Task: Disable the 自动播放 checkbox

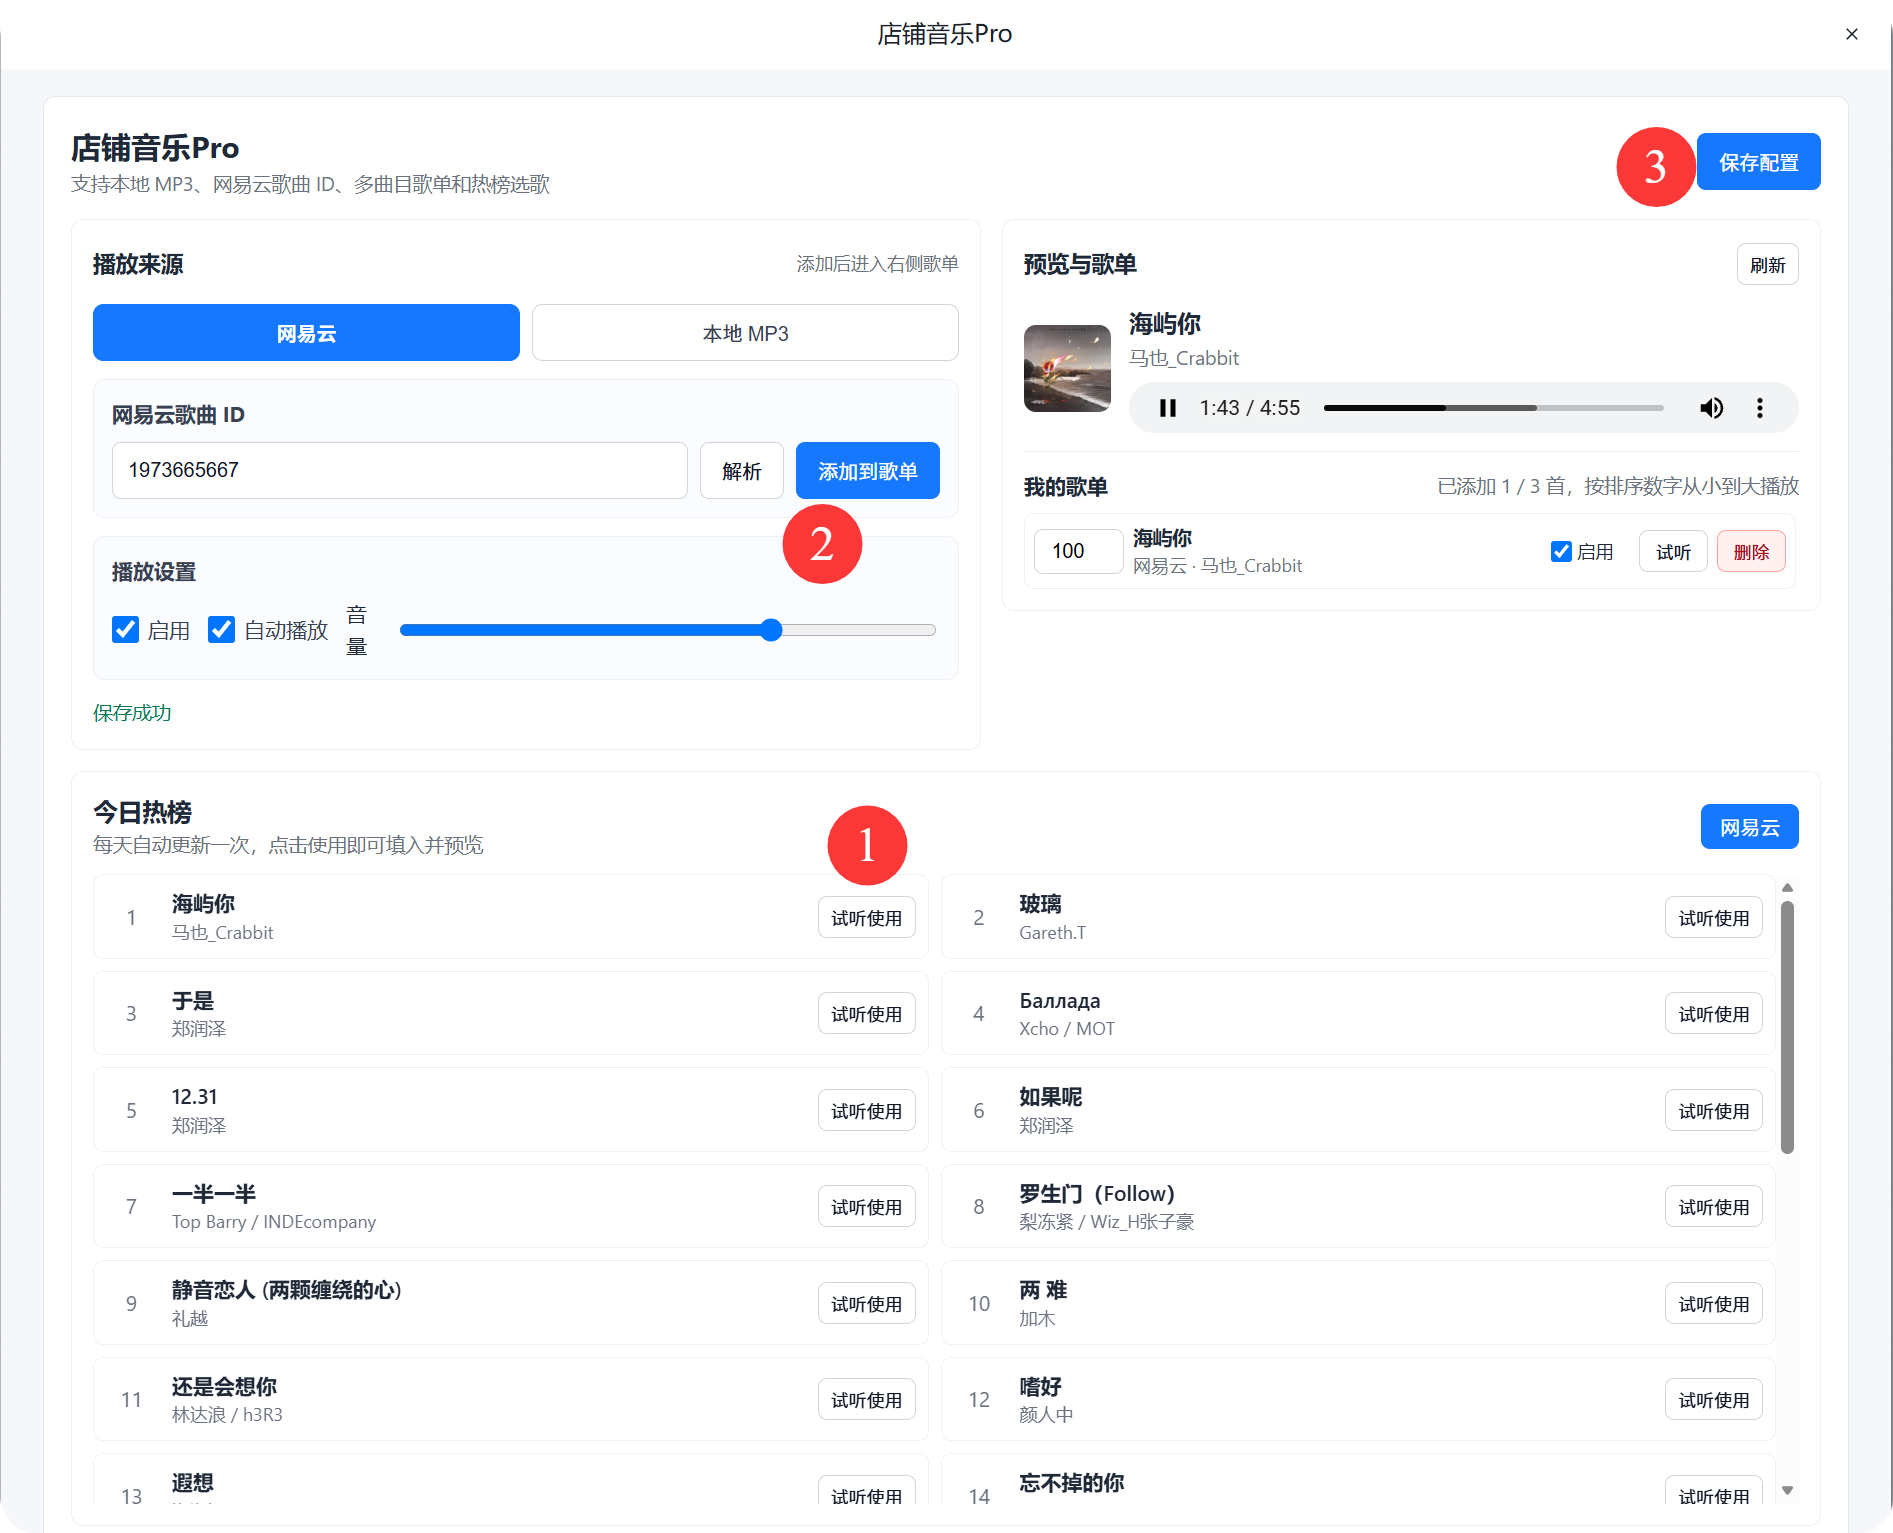Action: [222, 630]
